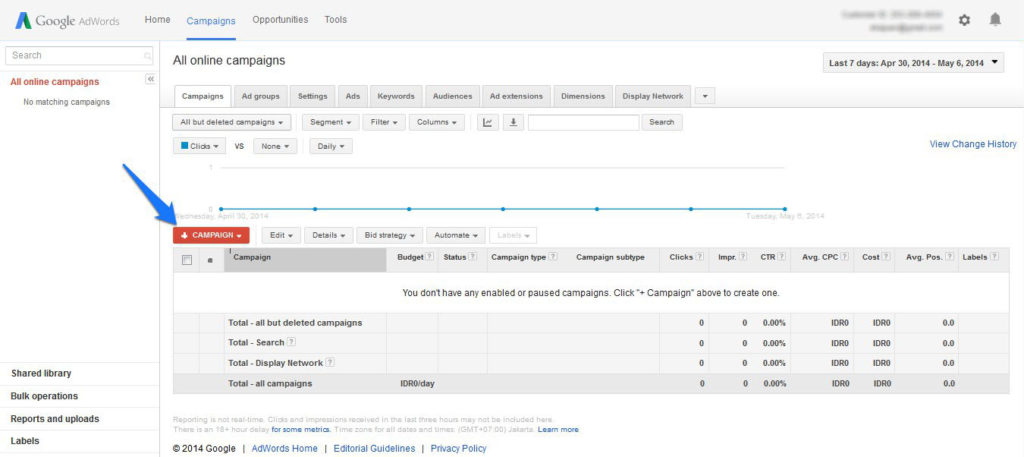
Task: Open the Columns dropdown
Action: [x=437, y=123]
